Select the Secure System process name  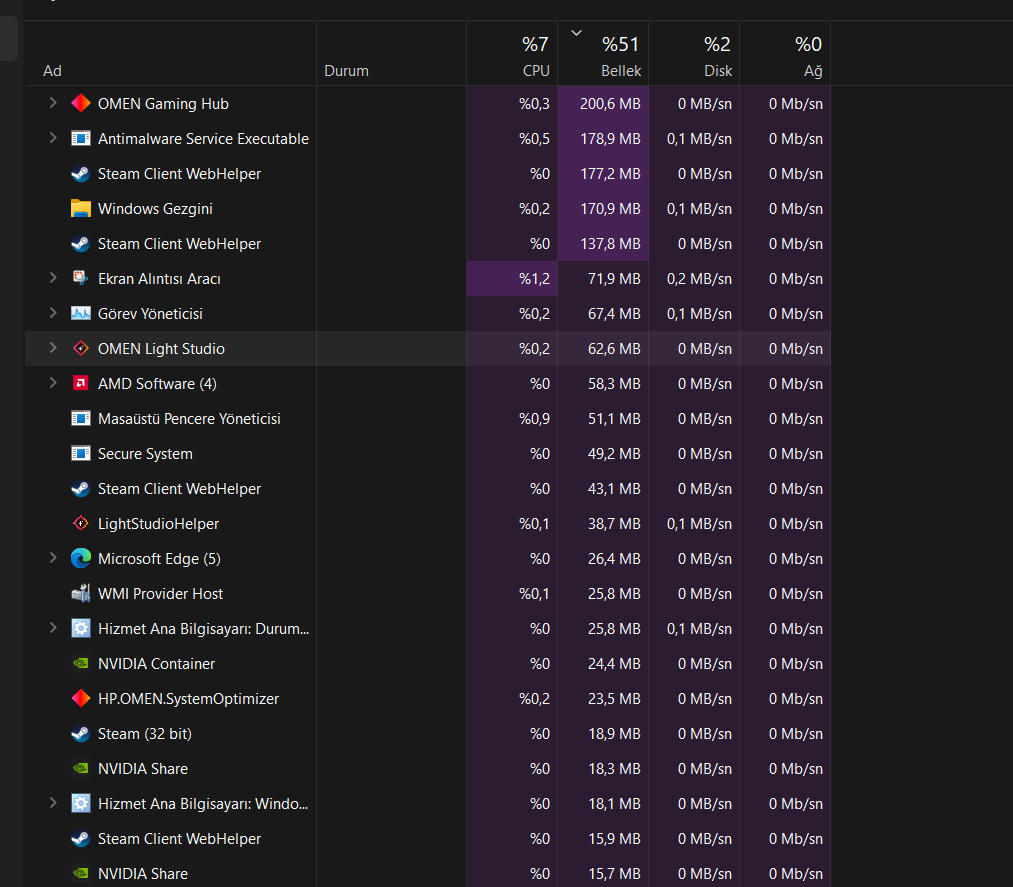pyautogui.click(x=145, y=454)
